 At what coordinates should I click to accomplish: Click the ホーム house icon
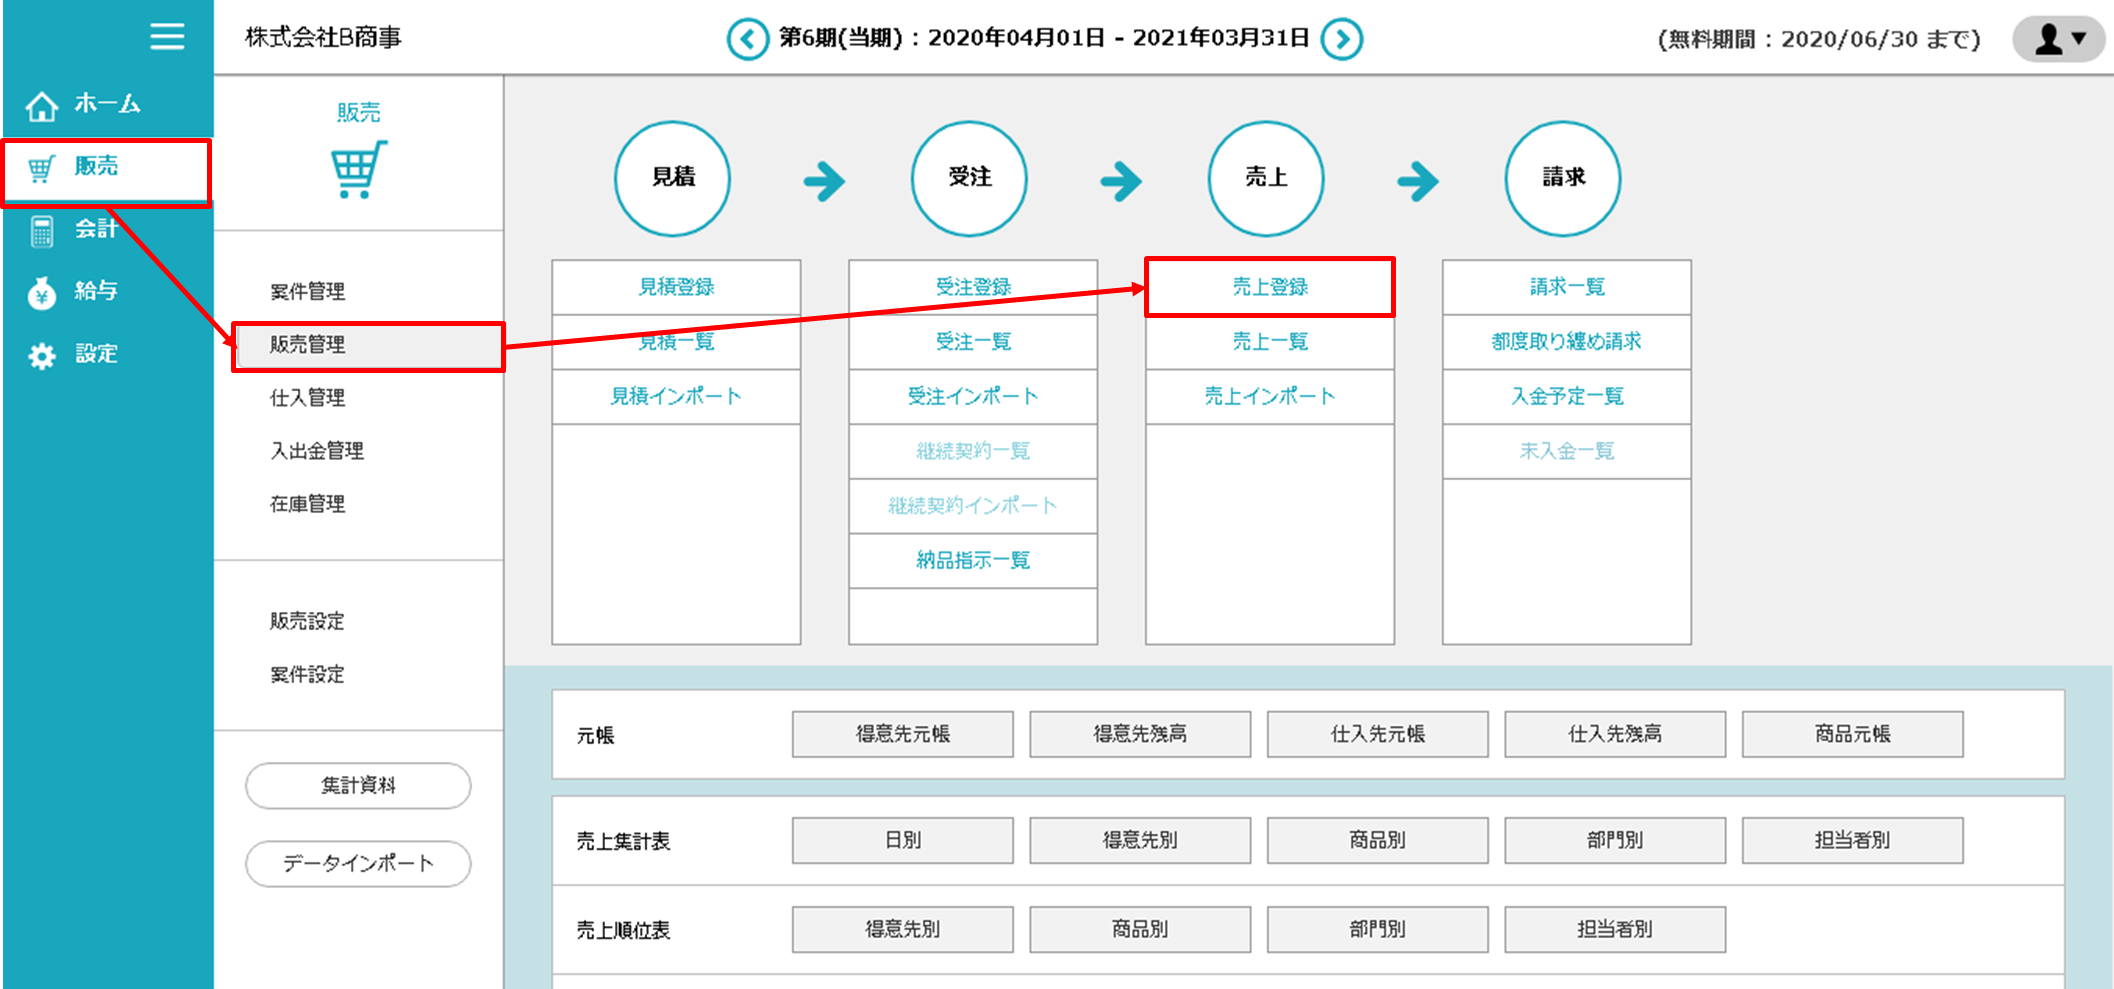click(x=42, y=105)
